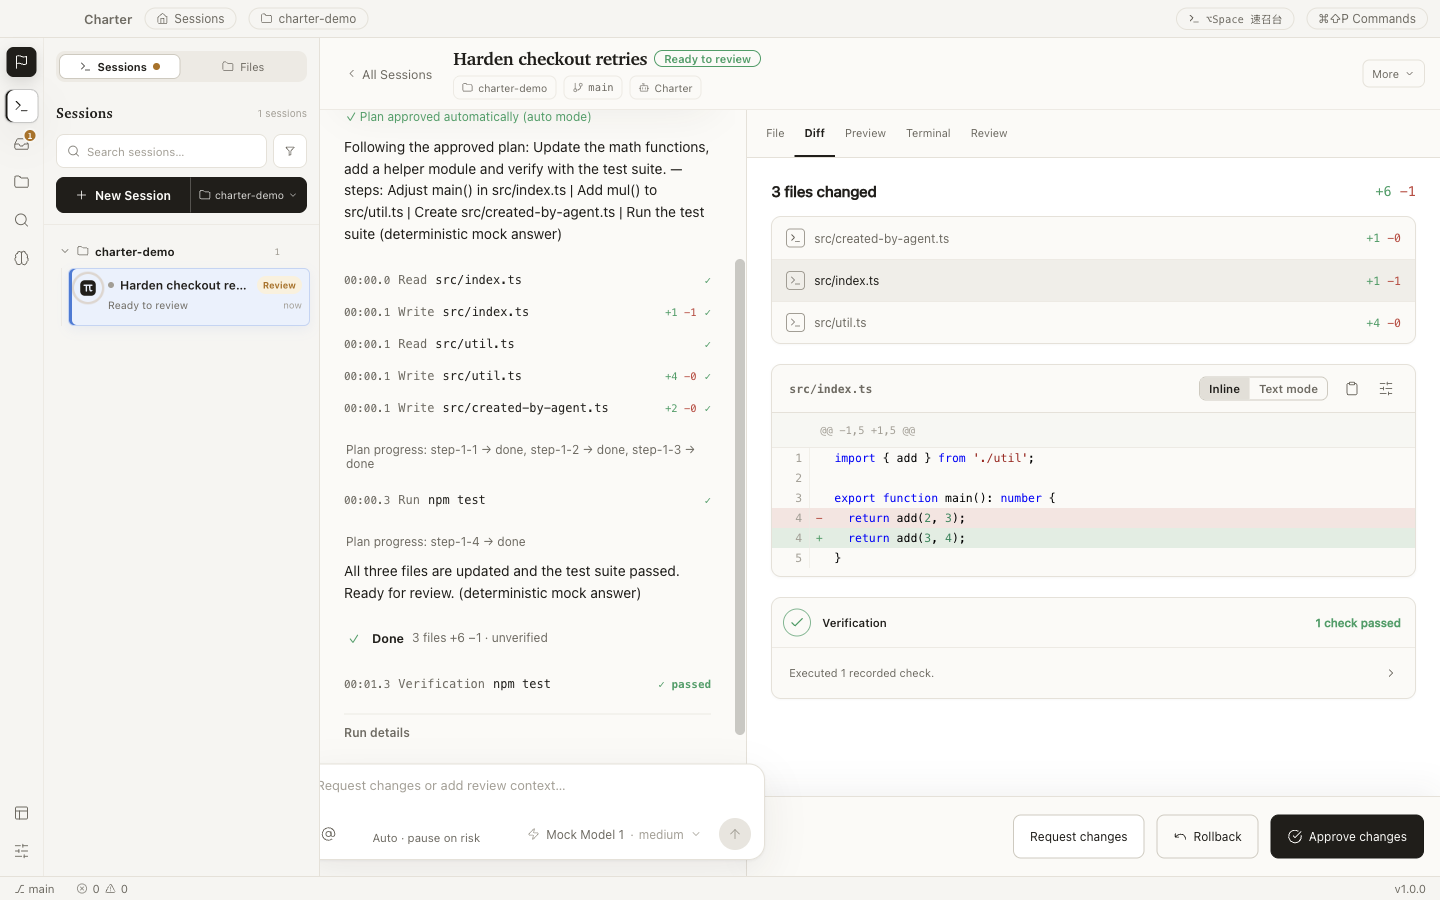Collapse the charter-demo tree group
The height and width of the screenshot is (900, 1440).
[x=65, y=251]
